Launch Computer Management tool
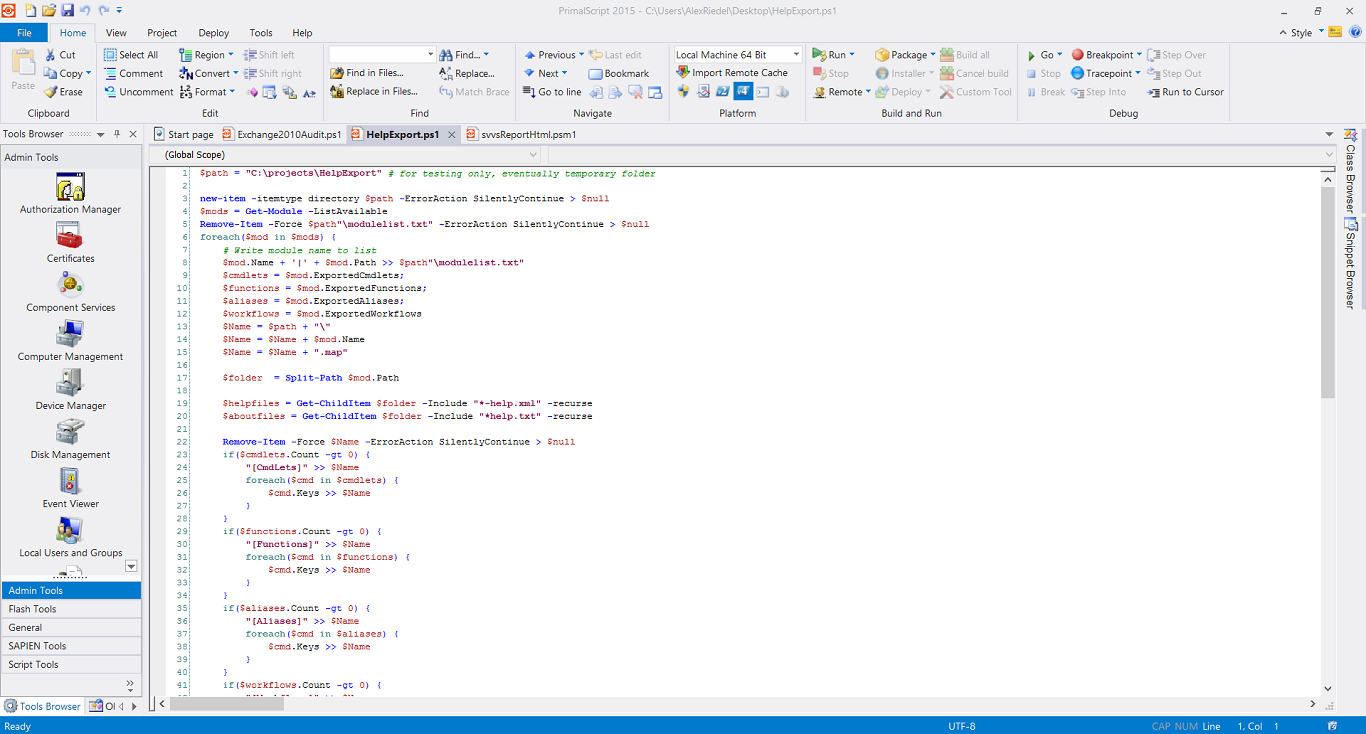Screen dimensions: 1366x734 (x=70, y=341)
